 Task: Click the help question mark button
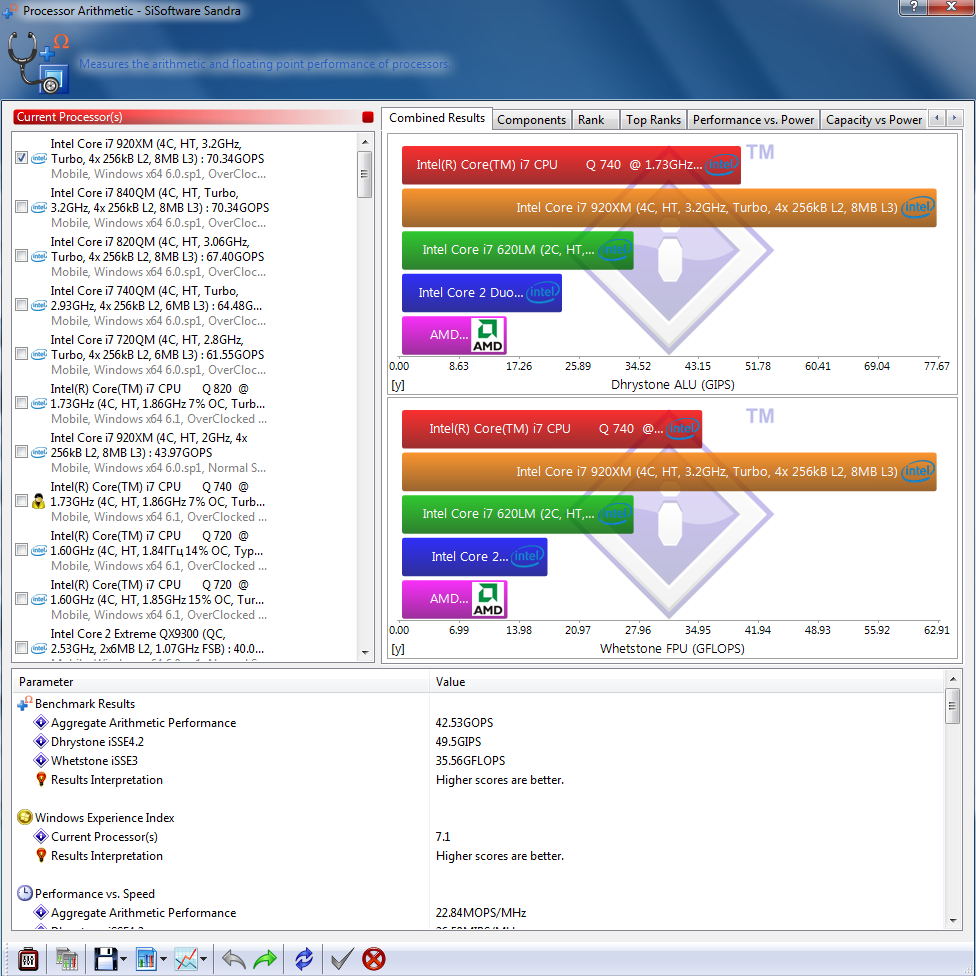pyautogui.click(x=913, y=7)
